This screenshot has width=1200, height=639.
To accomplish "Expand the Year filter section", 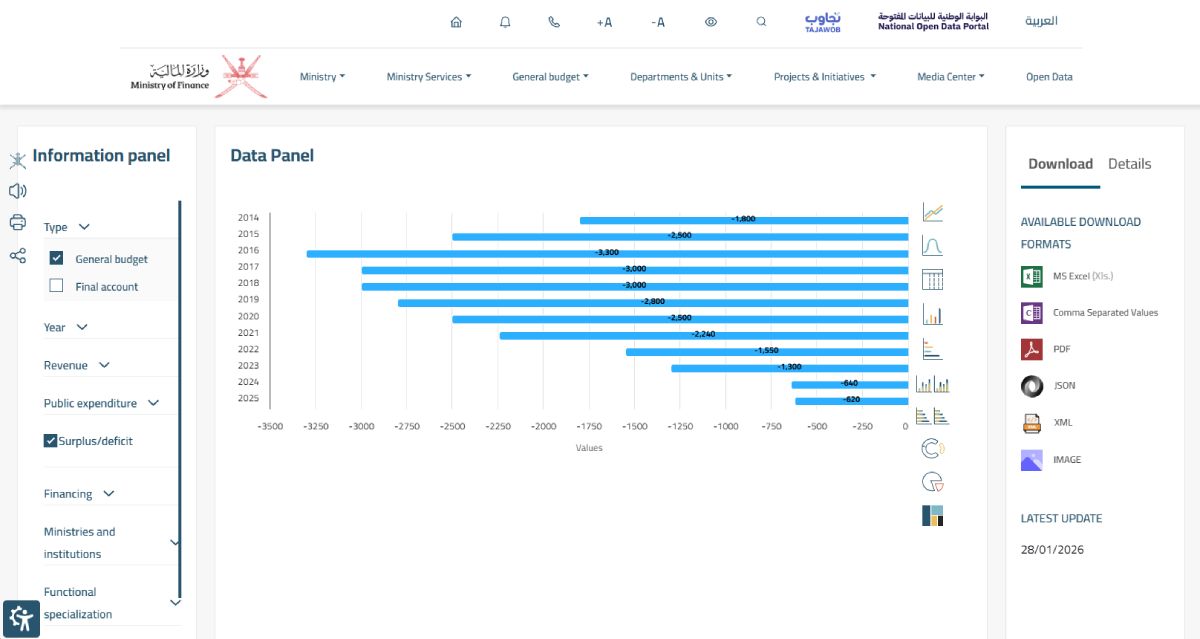I will point(66,327).
